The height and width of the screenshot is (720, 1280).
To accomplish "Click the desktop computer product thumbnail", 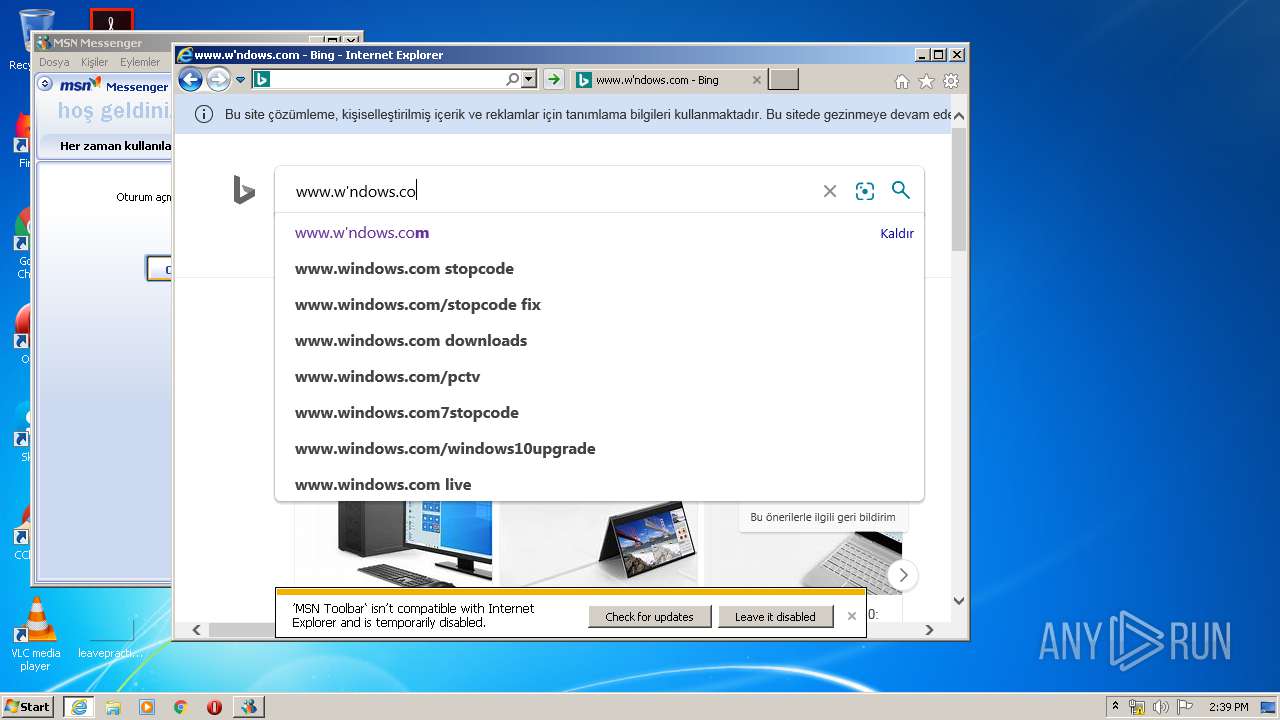I will (395, 543).
